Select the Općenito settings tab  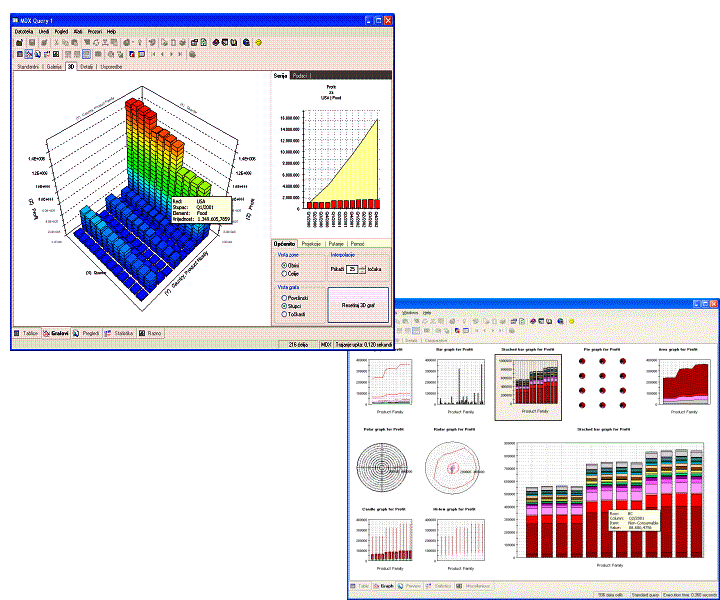pos(285,244)
